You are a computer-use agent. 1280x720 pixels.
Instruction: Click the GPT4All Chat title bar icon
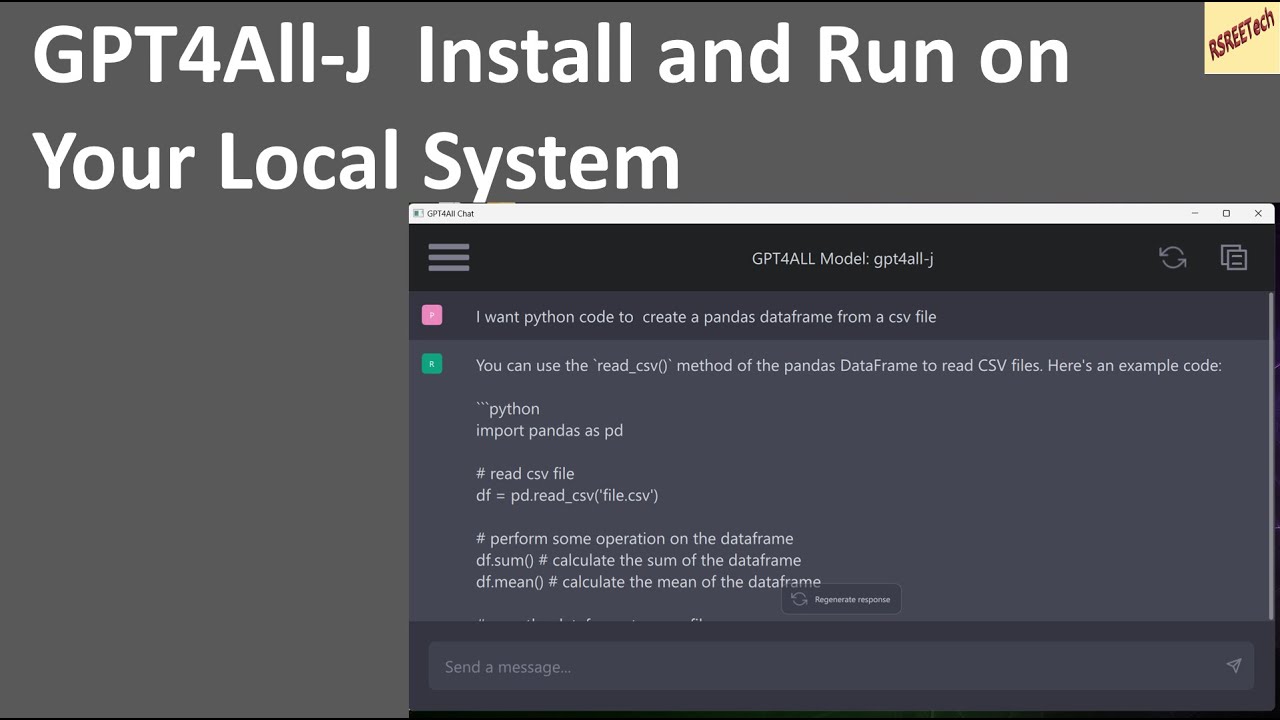[419, 213]
